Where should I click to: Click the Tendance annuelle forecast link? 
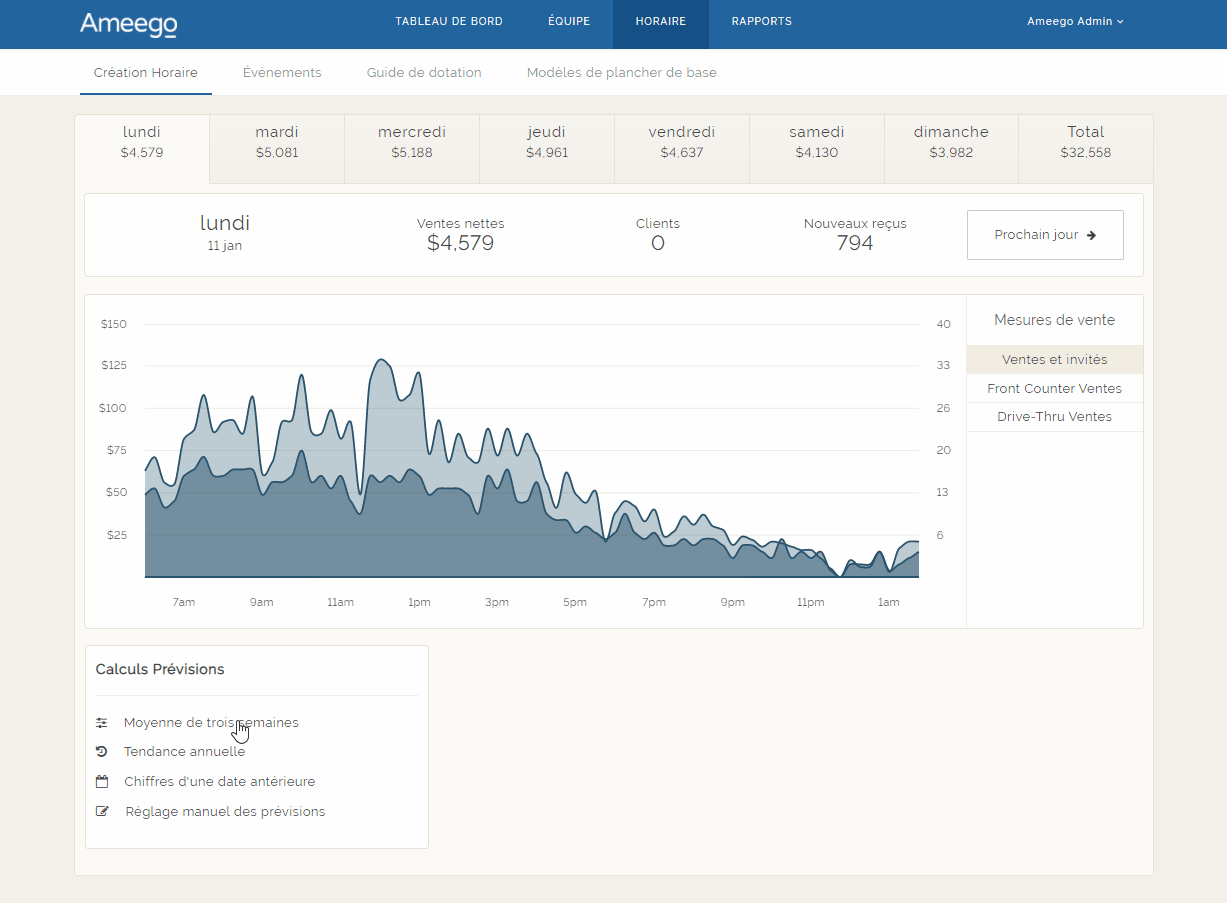point(184,752)
